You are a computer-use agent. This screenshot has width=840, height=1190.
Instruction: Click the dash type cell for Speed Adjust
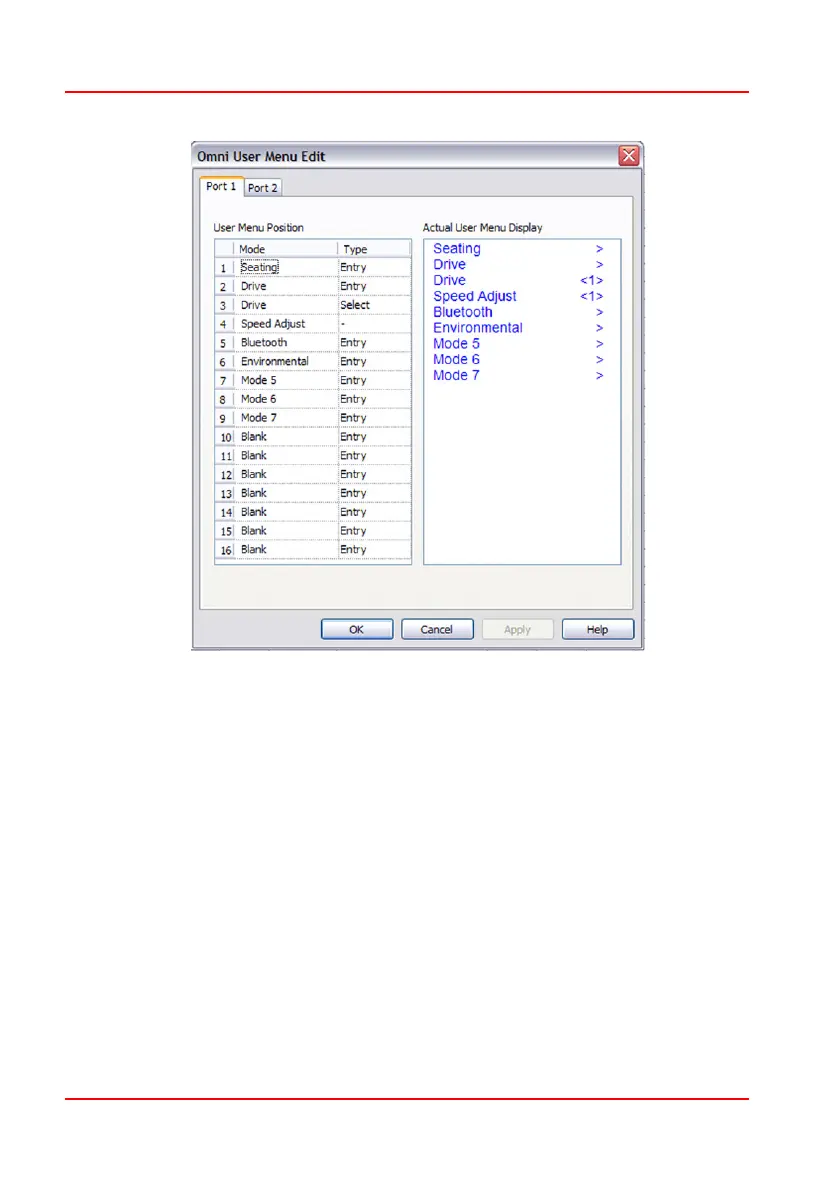pos(374,324)
